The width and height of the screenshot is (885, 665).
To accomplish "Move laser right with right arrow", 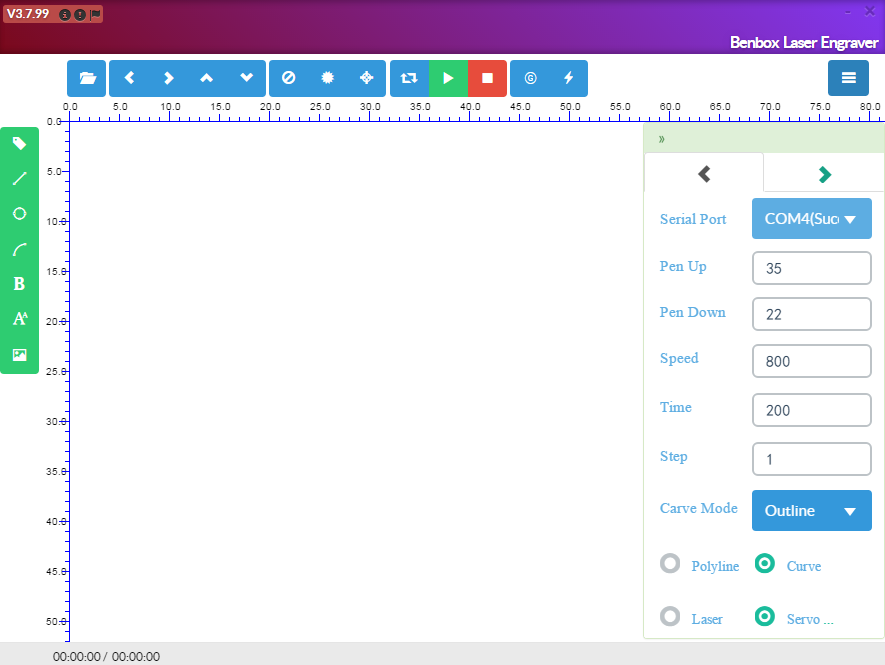I will [x=168, y=78].
